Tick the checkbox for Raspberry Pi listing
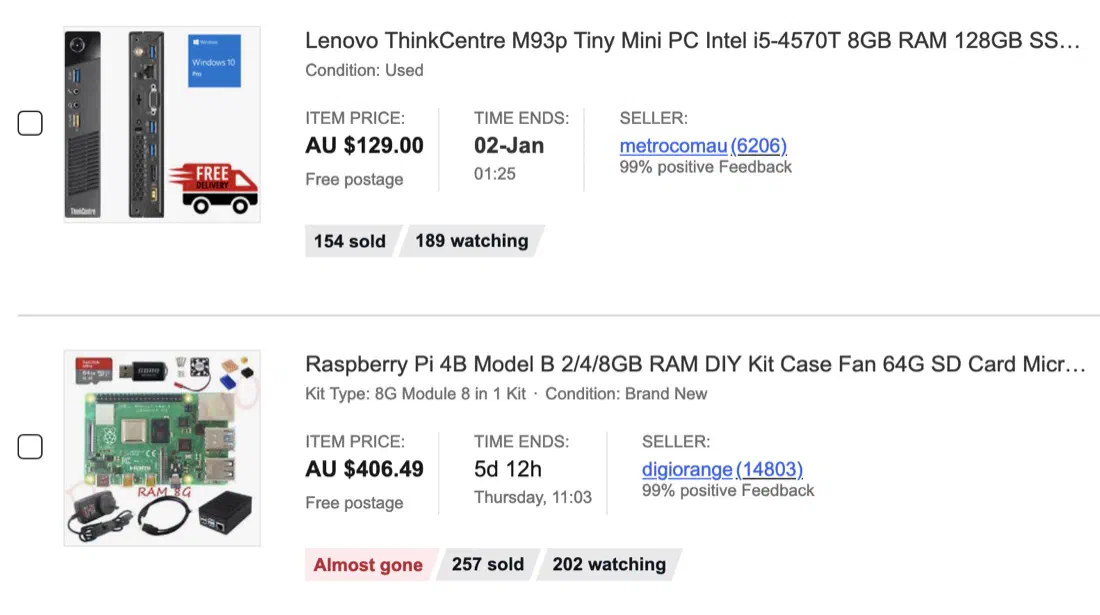Image resolution: width=1100 pixels, height=615 pixels. 30,447
